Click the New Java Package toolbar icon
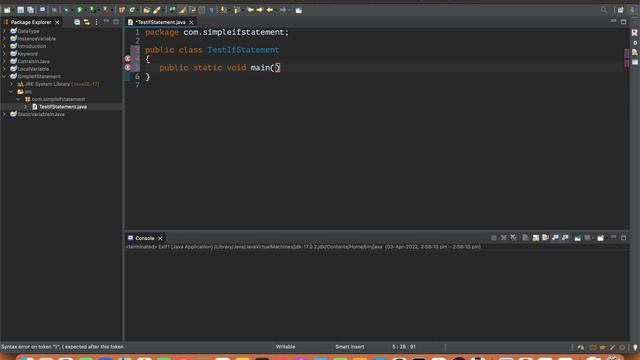The width and height of the screenshot is (640, 360). pos(122,10)
